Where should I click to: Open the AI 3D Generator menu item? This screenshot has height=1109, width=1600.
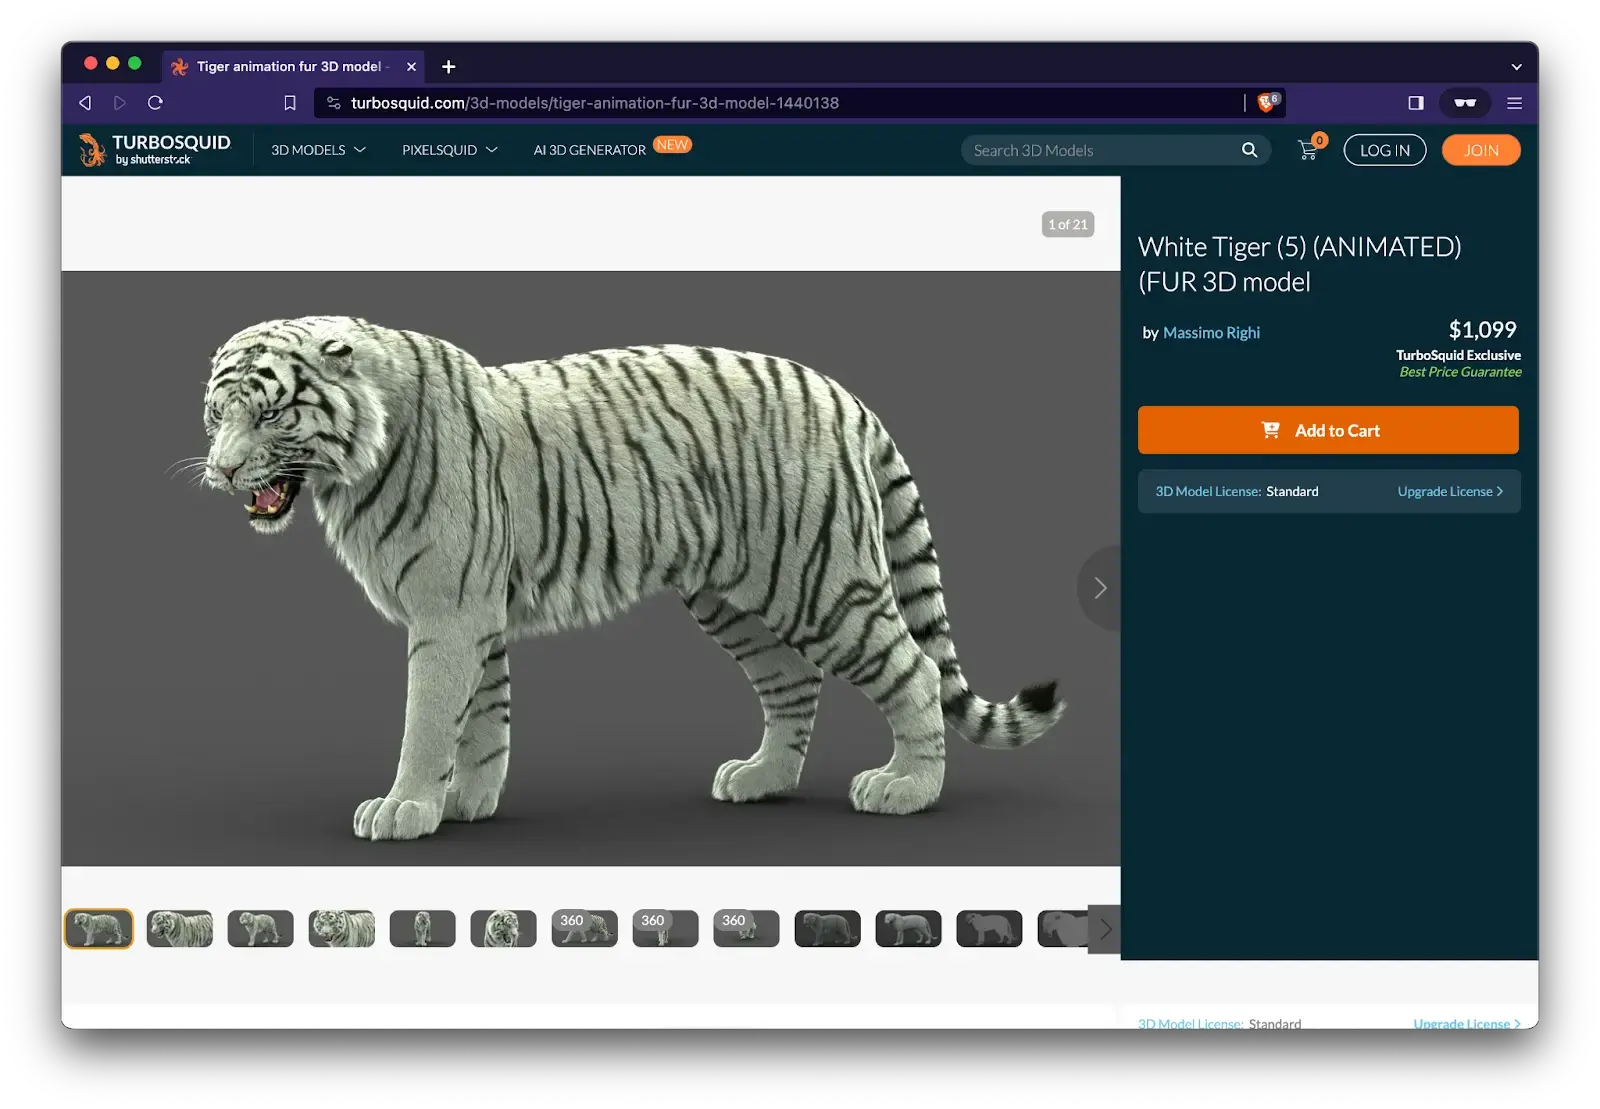tap(590, 150)
